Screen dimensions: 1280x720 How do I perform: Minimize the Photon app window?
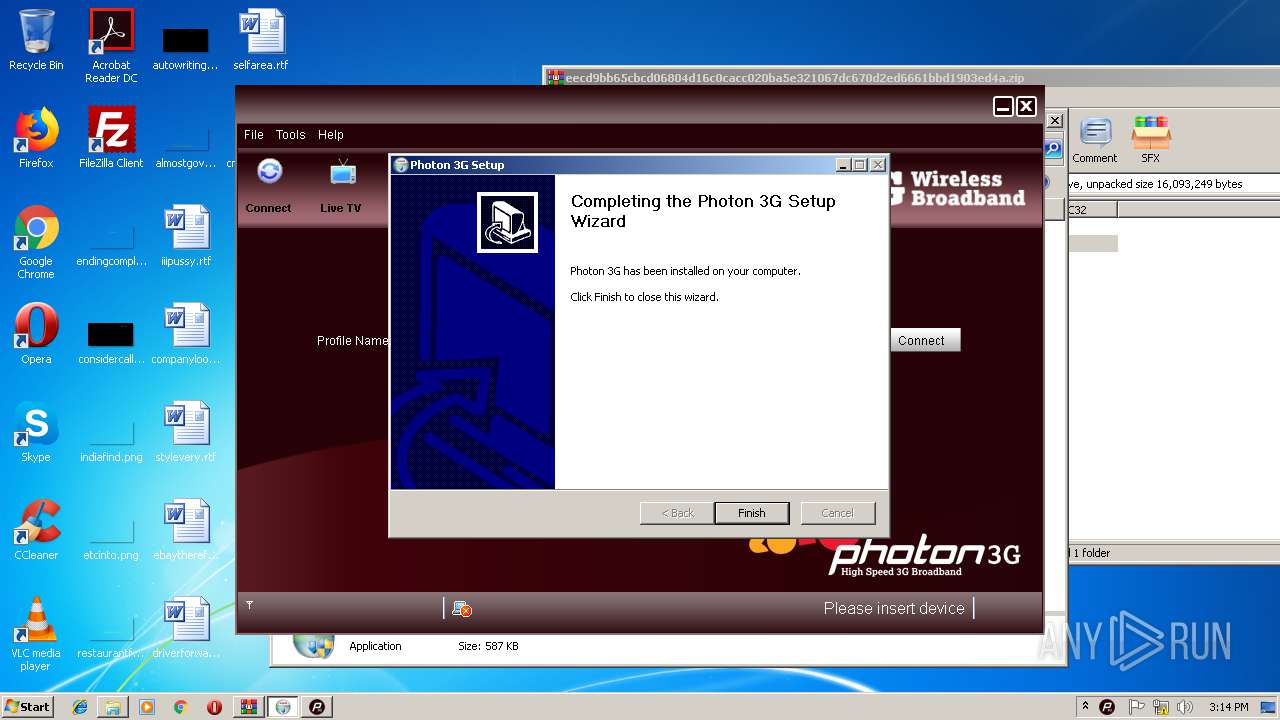tap(1003, 106)
